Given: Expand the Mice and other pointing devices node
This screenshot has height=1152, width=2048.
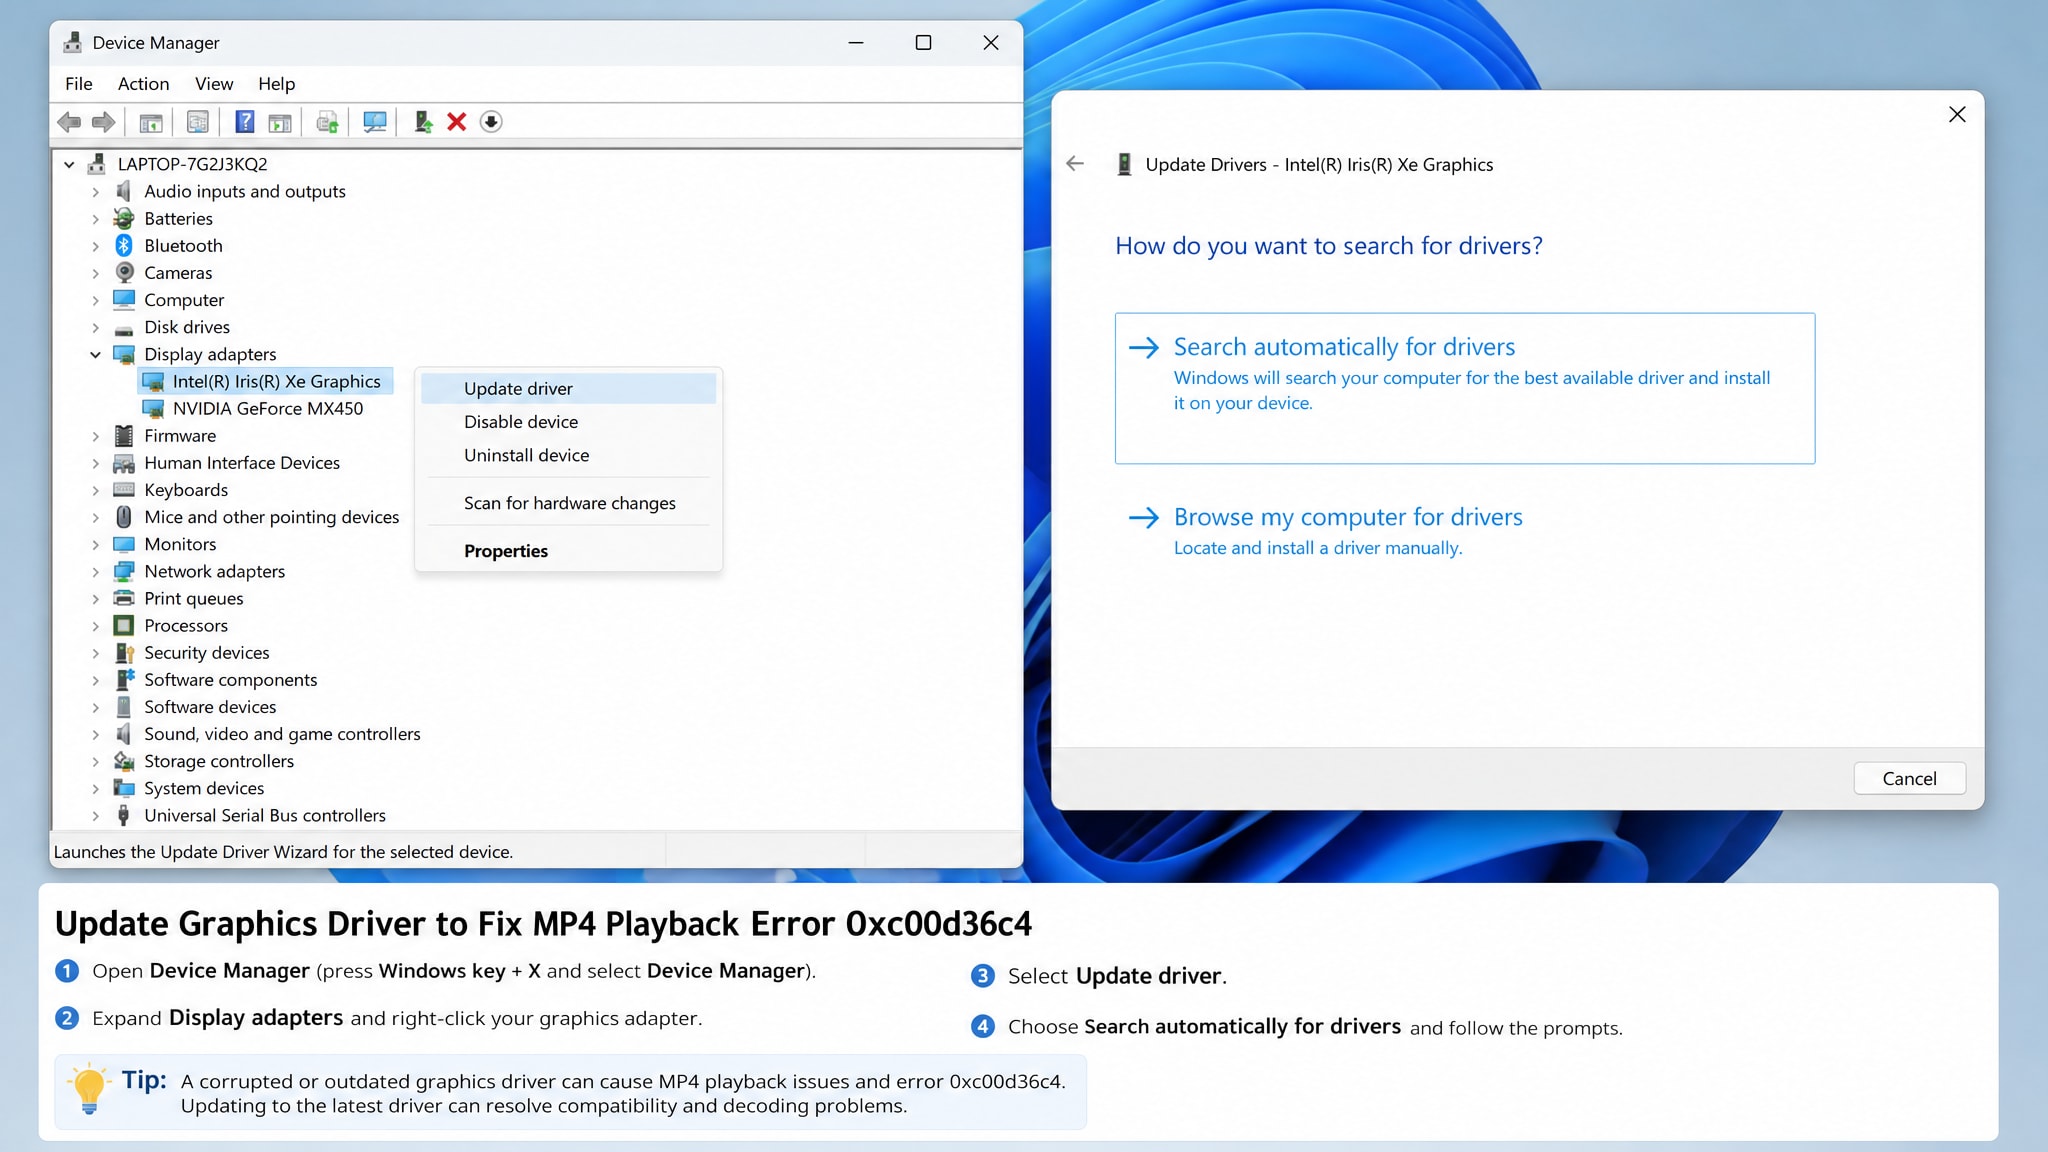Looking at the screenshot, I should [96, 517].
